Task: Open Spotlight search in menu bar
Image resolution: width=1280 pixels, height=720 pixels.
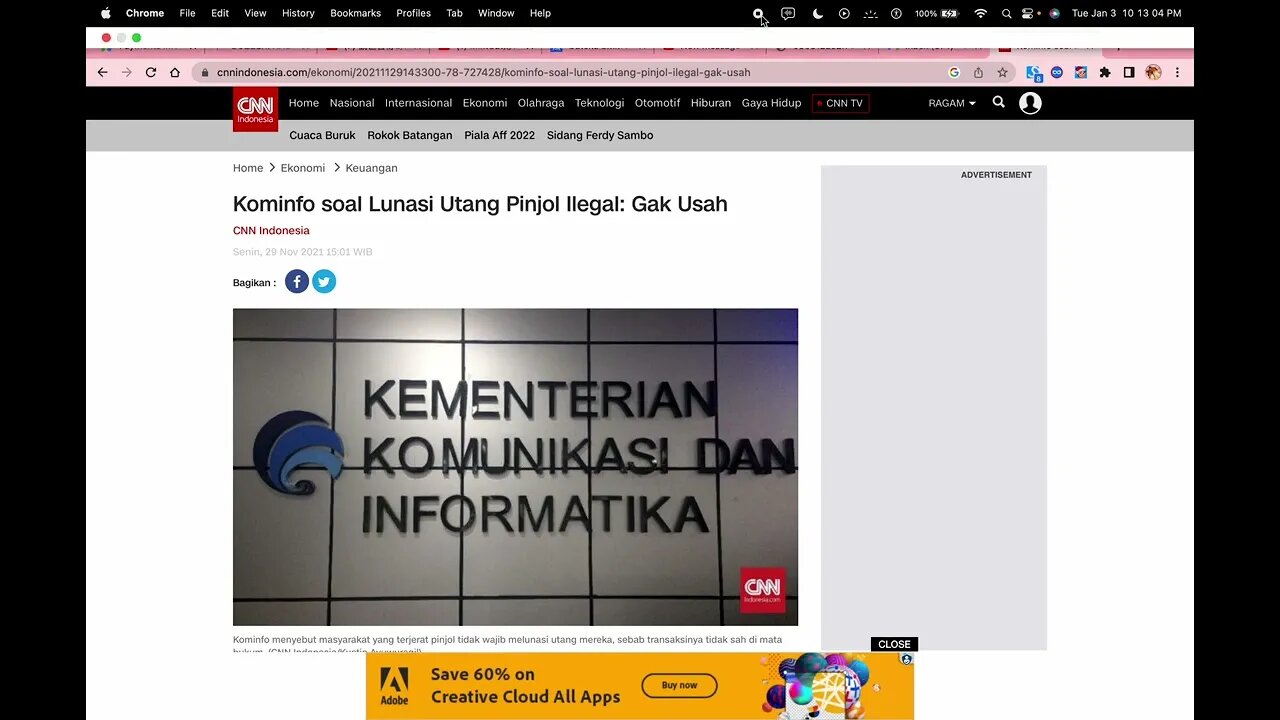Action: 1006,13
